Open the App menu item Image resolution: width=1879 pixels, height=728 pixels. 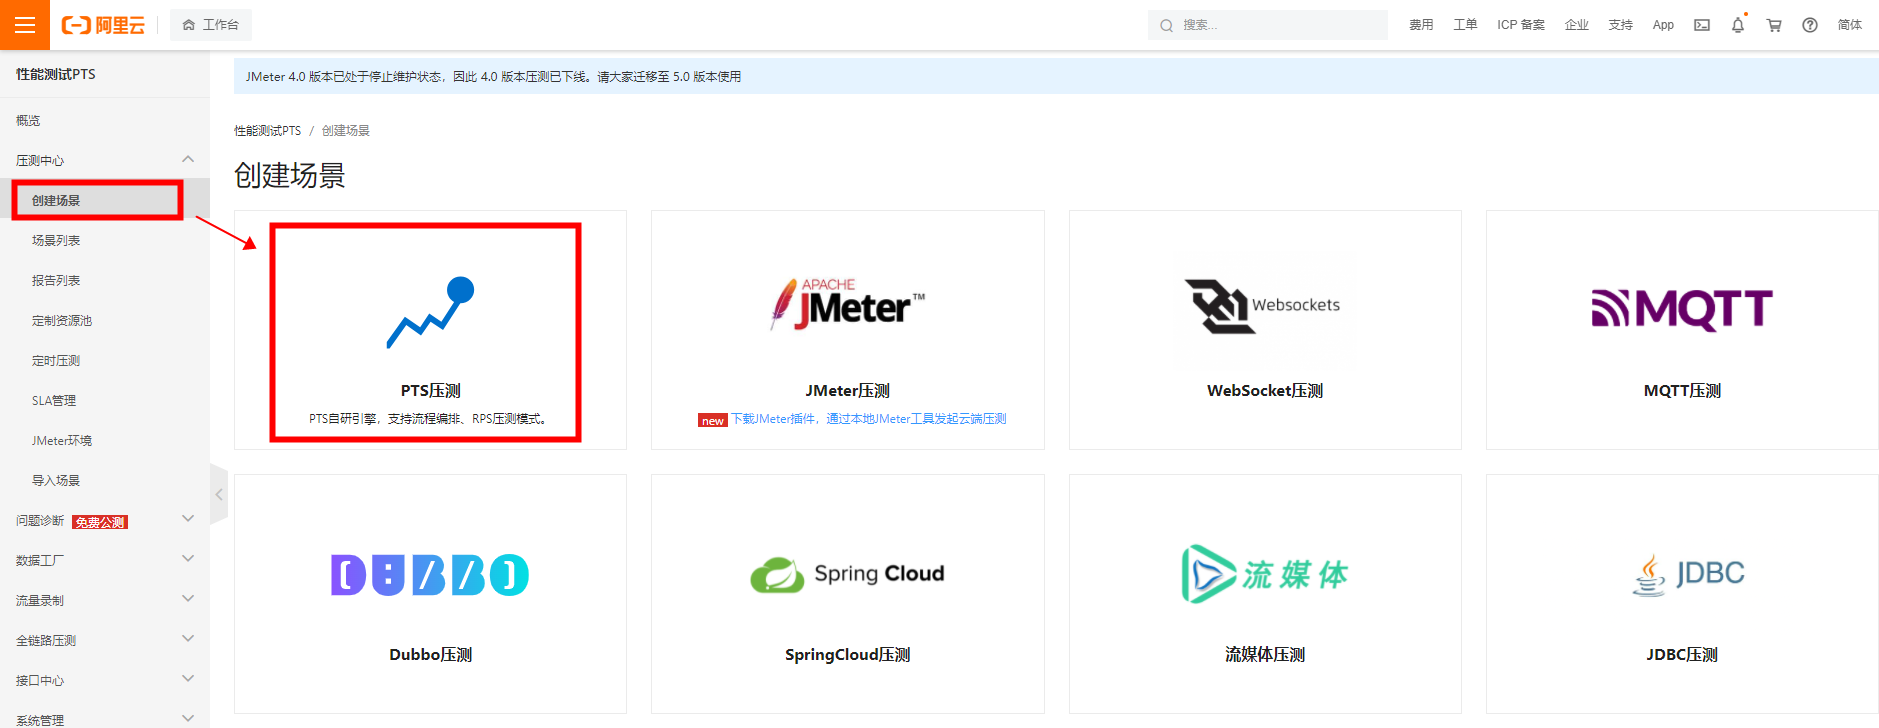pos(1663,25)
